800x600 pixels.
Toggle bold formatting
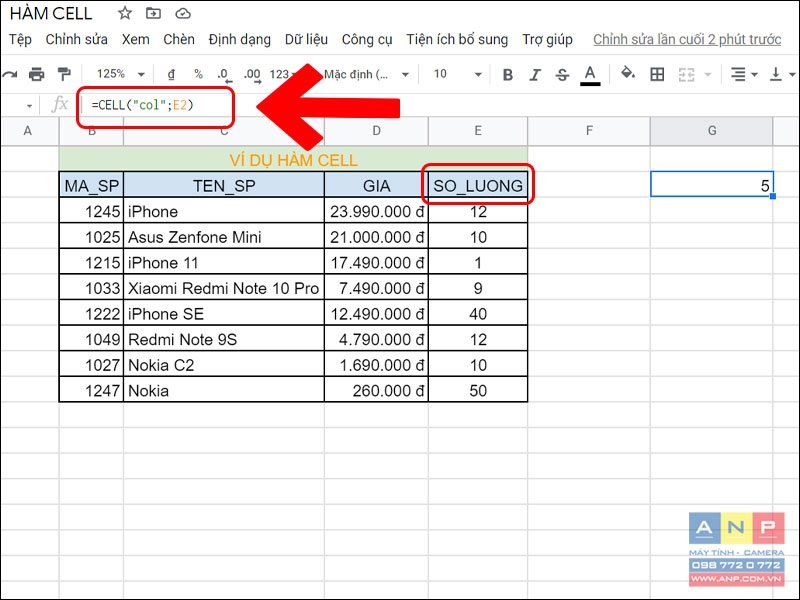pyautogui.click(x=508, y=75)
